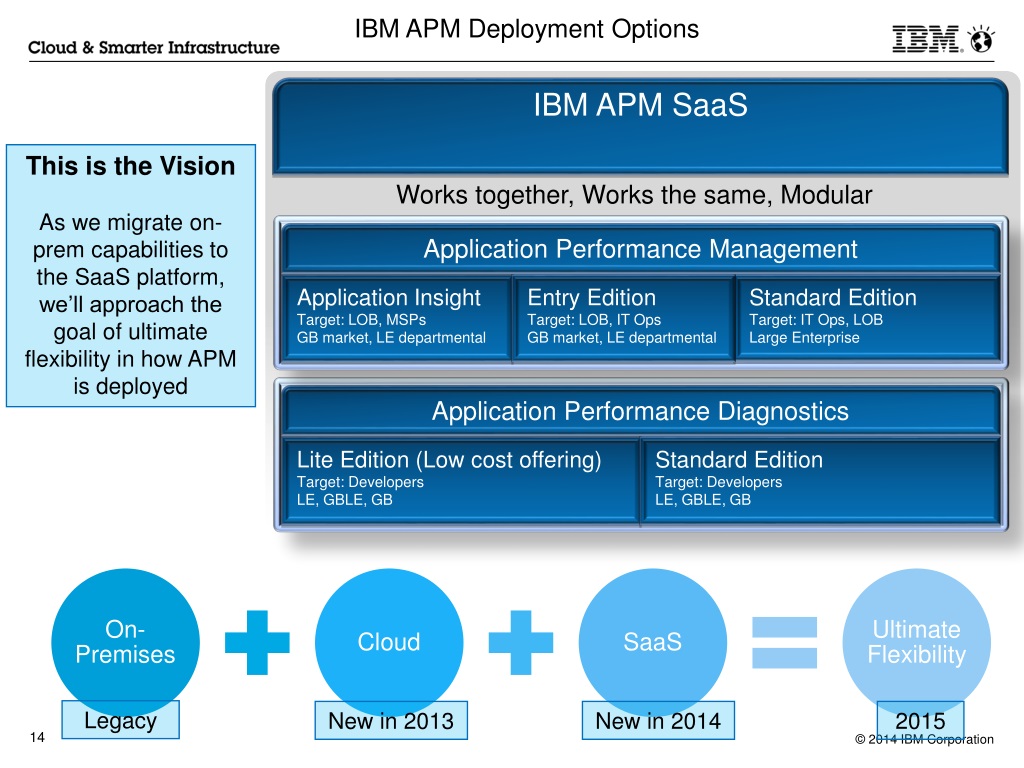The height and width of the screenshot is (768, 1024).
Task: Click the New in 2013 label
Action: click(391, 720)
